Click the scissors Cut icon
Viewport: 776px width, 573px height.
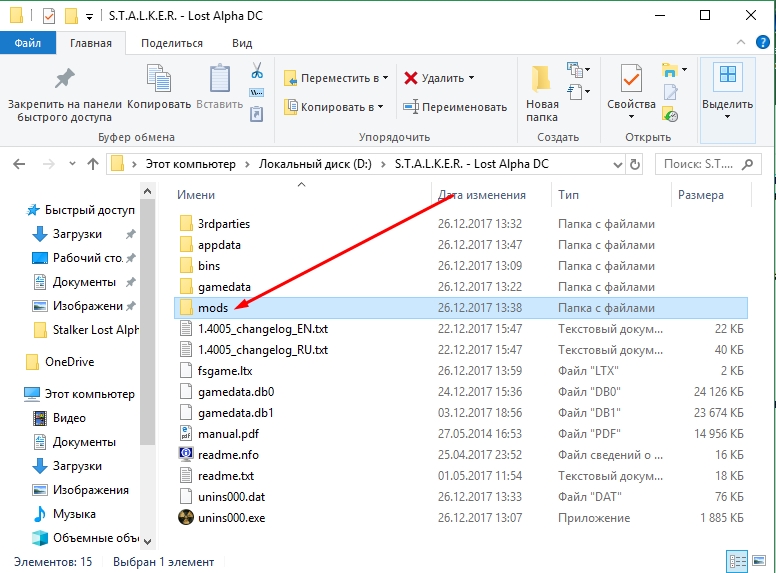257,70
